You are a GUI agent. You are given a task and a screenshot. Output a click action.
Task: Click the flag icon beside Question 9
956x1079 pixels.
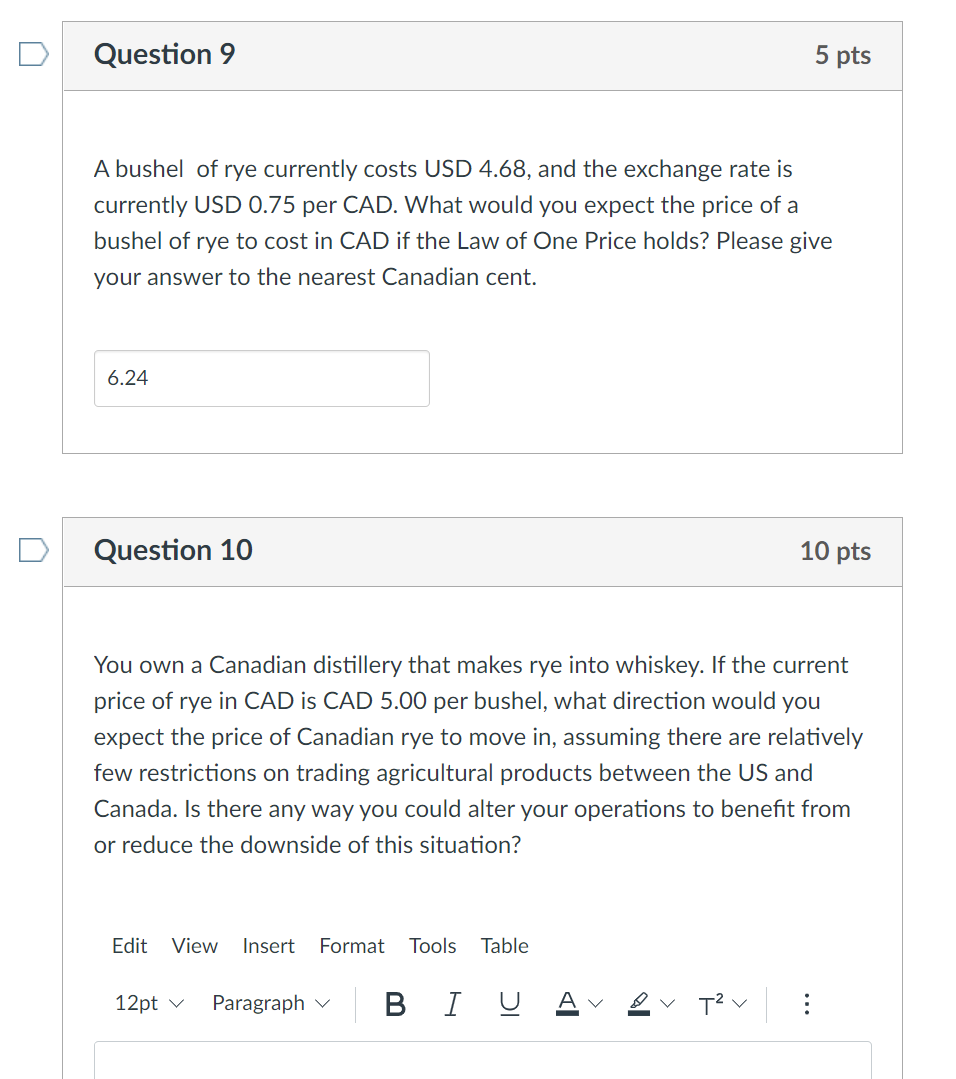pos(32,54)
